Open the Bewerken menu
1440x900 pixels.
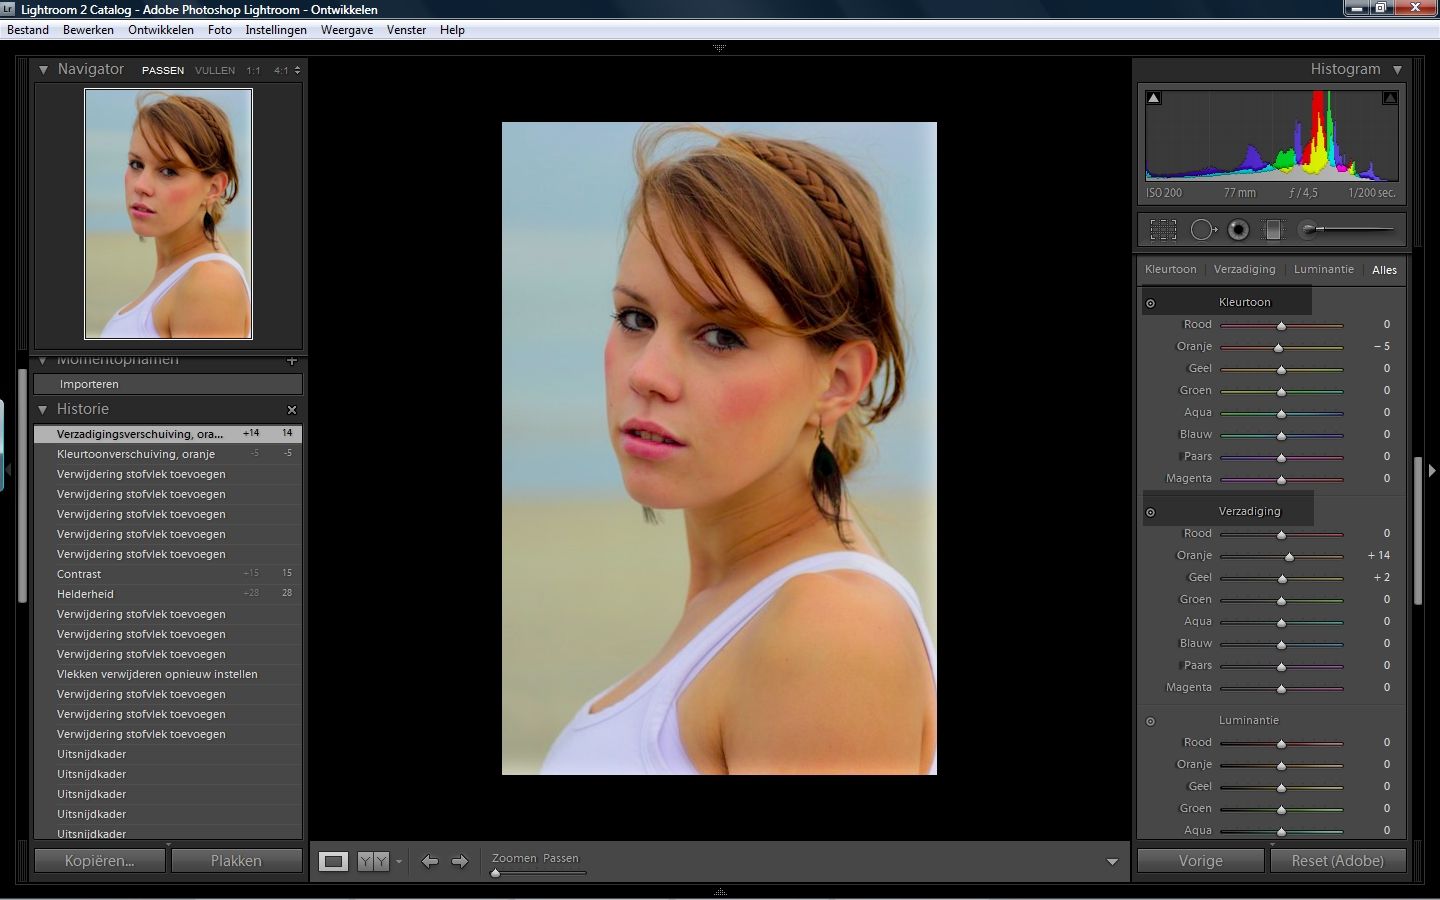(88, 30)
